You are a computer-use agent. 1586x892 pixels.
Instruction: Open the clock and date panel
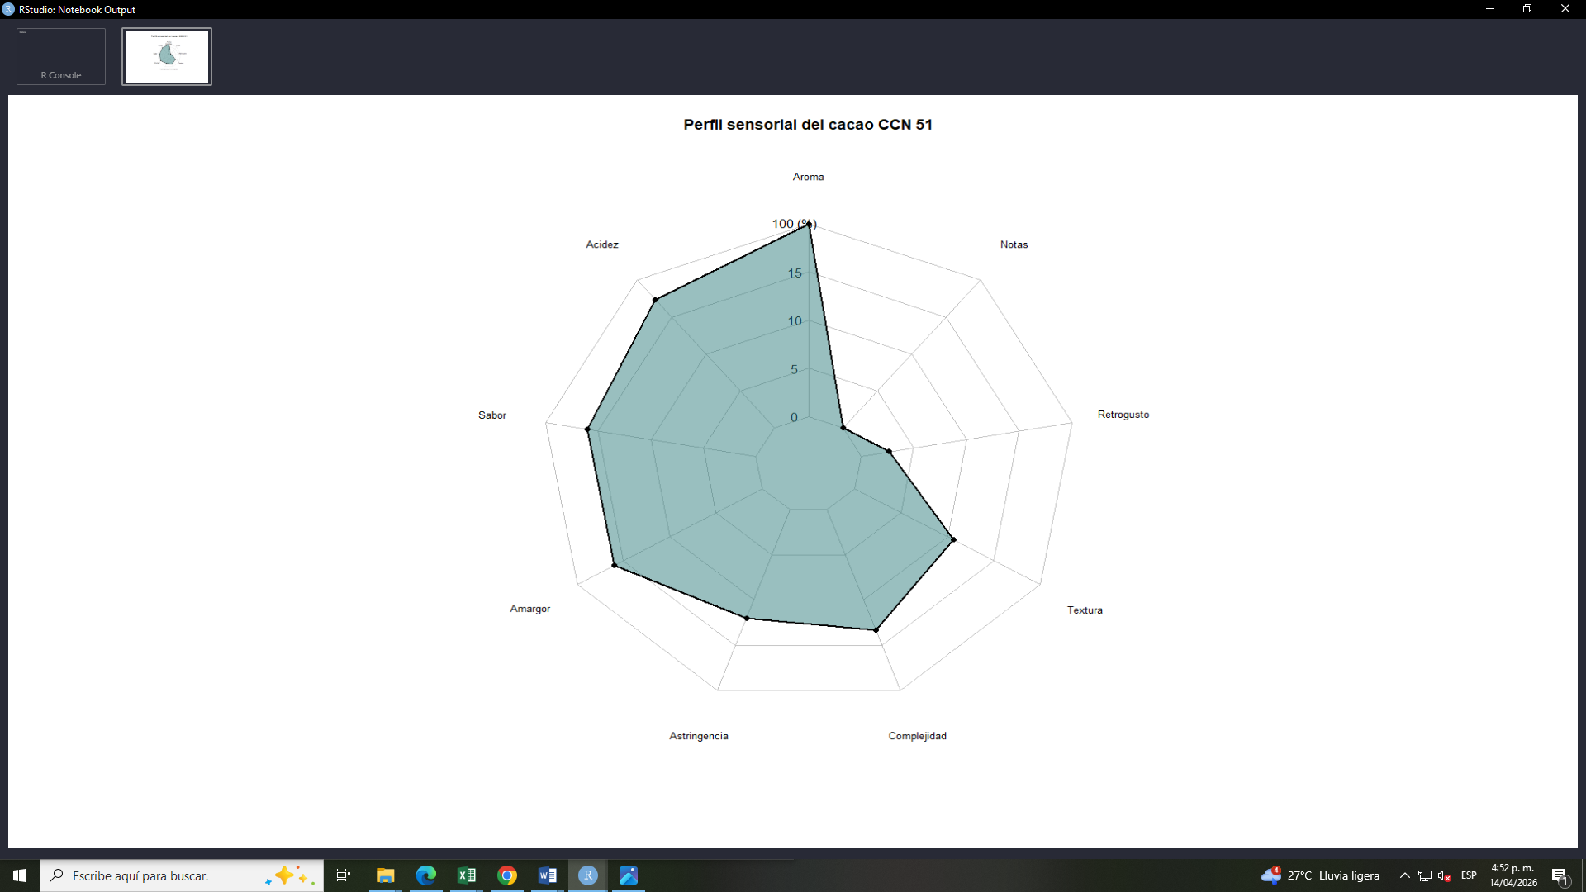(x=1513, y=875)
